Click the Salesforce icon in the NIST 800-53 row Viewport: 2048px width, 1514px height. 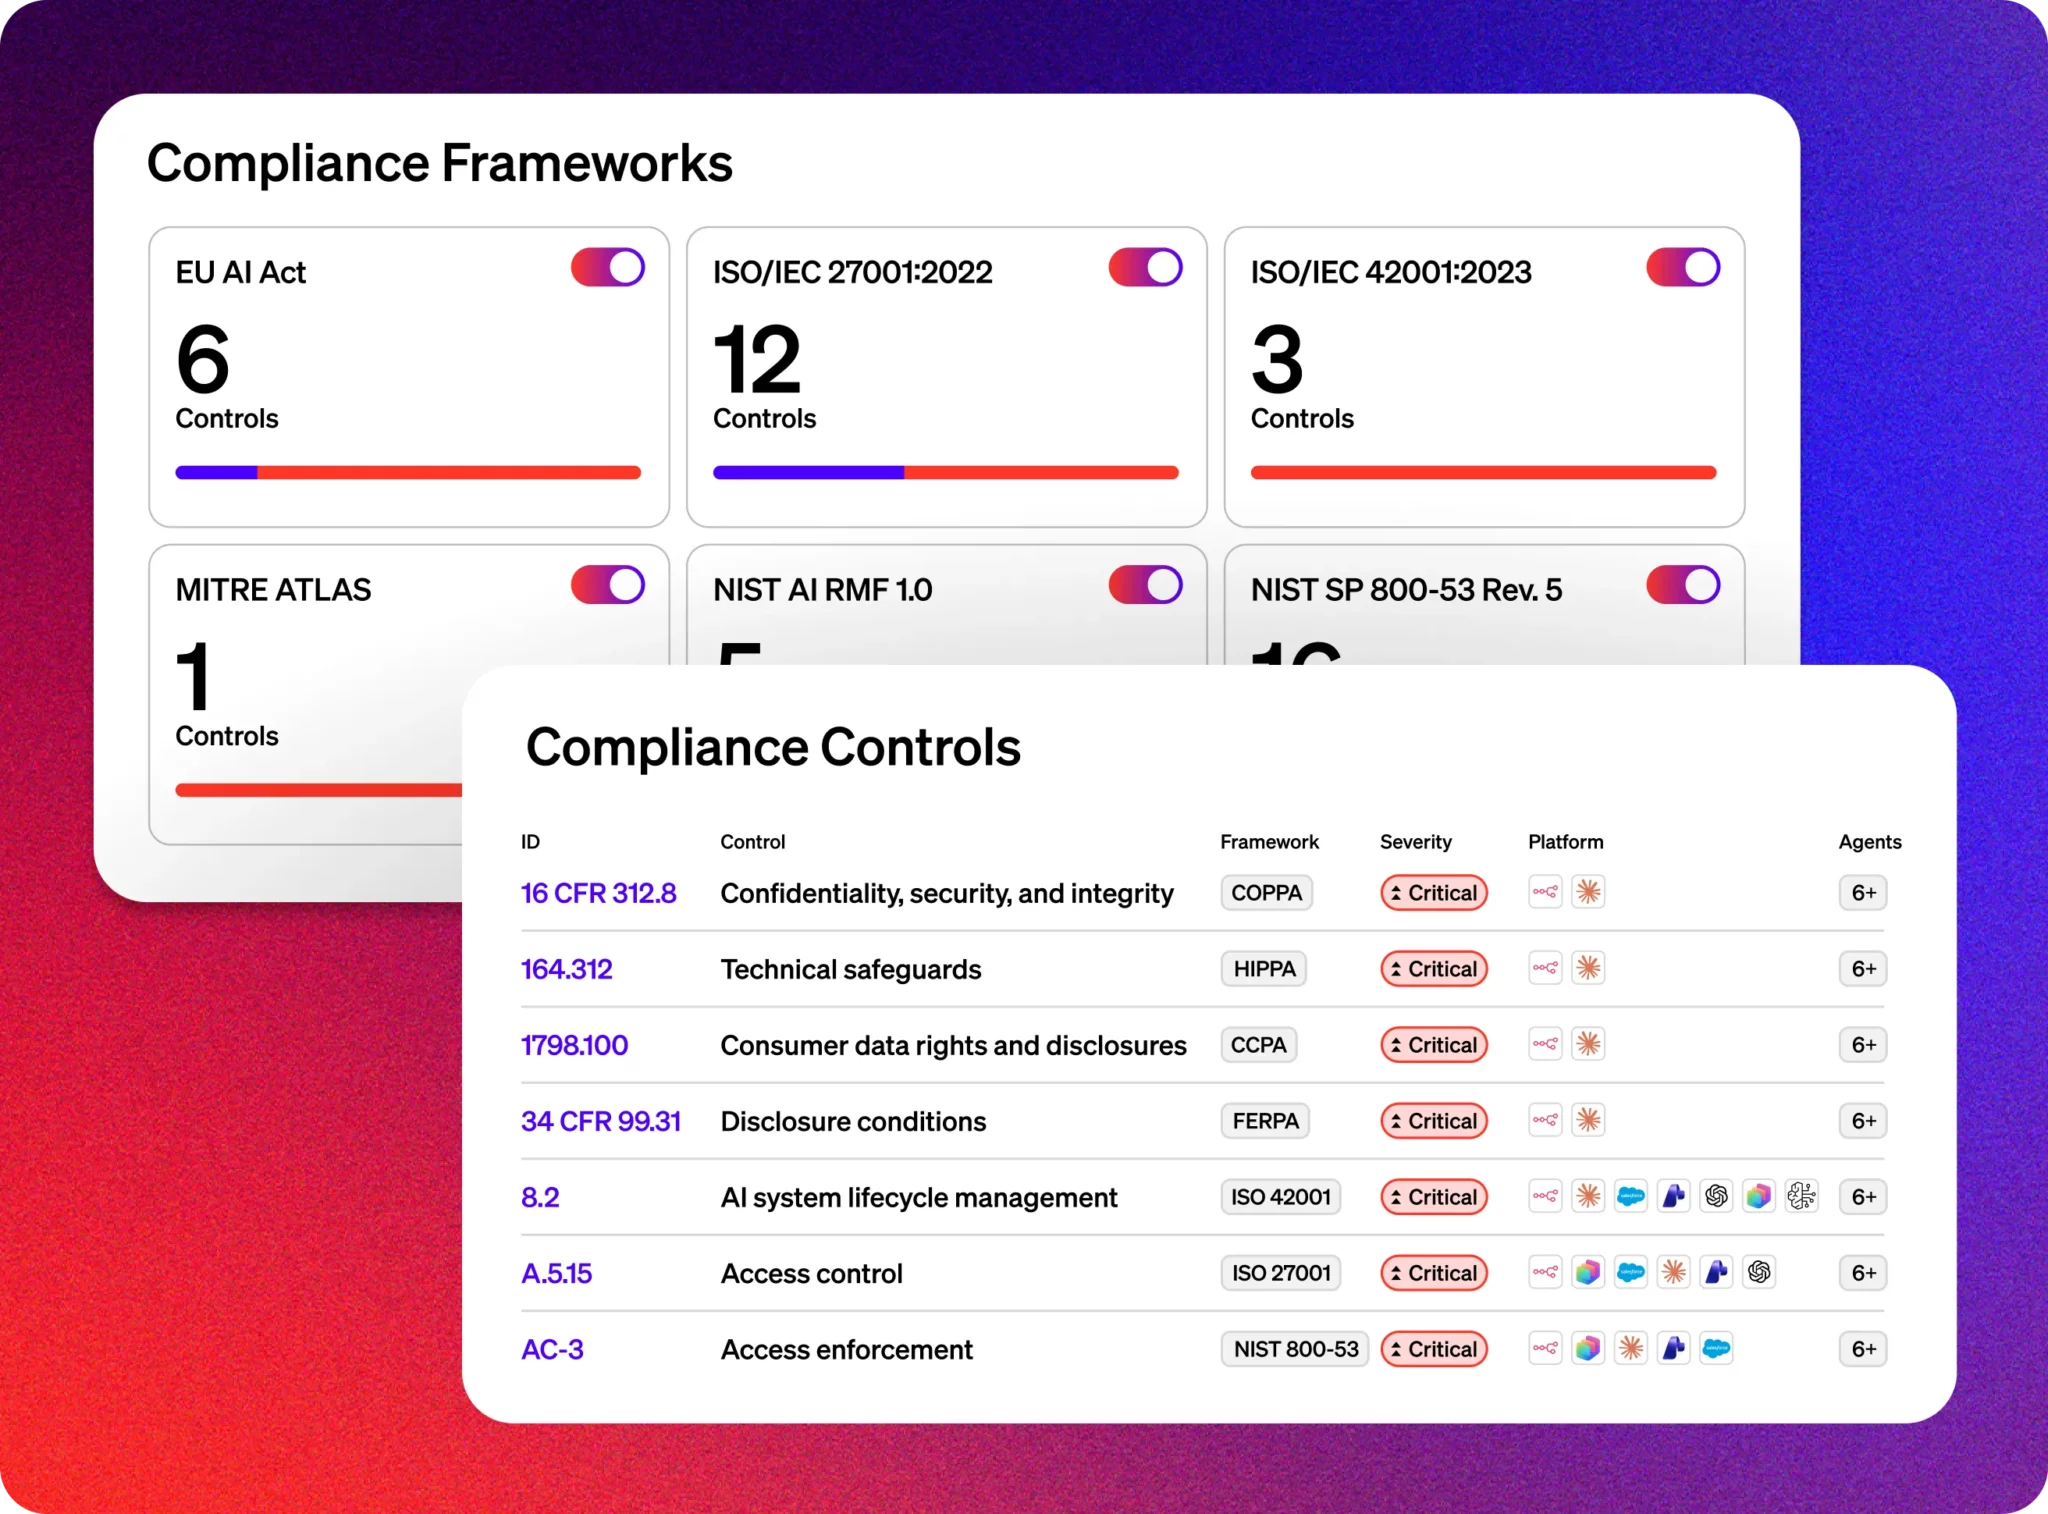(x=1717, y=1348)
